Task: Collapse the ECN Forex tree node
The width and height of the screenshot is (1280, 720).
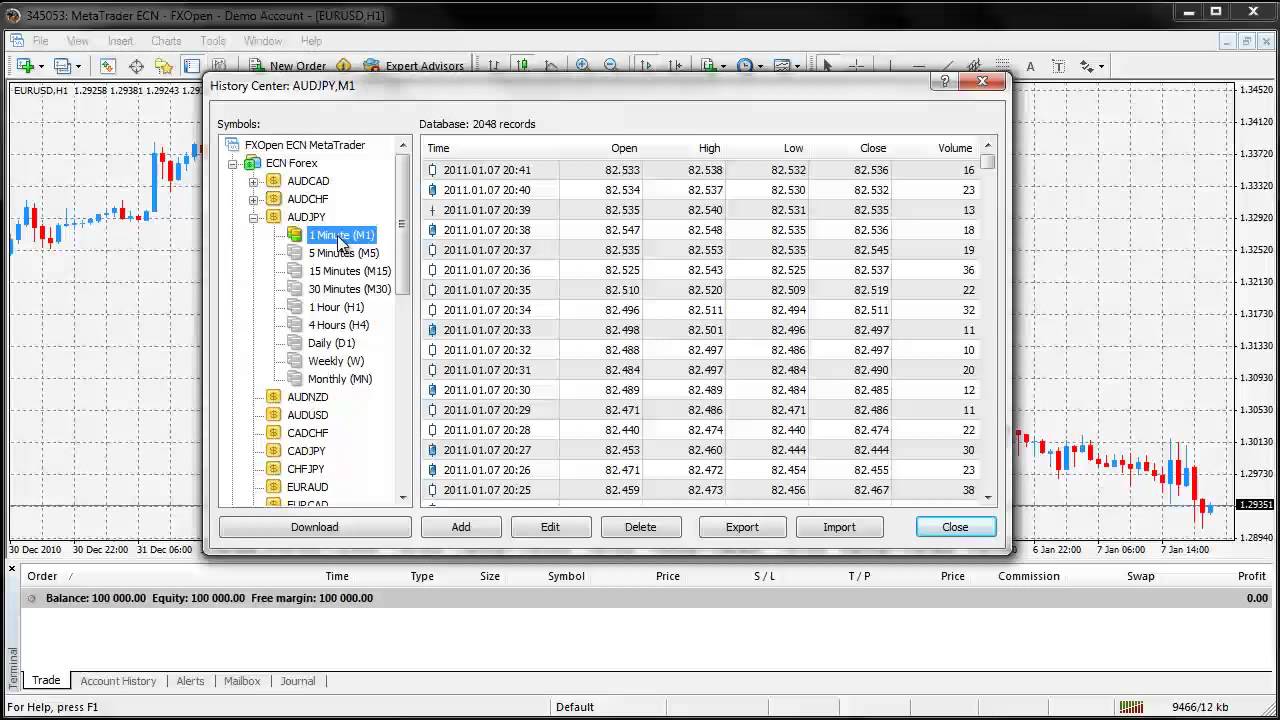Action: point(233,163)
